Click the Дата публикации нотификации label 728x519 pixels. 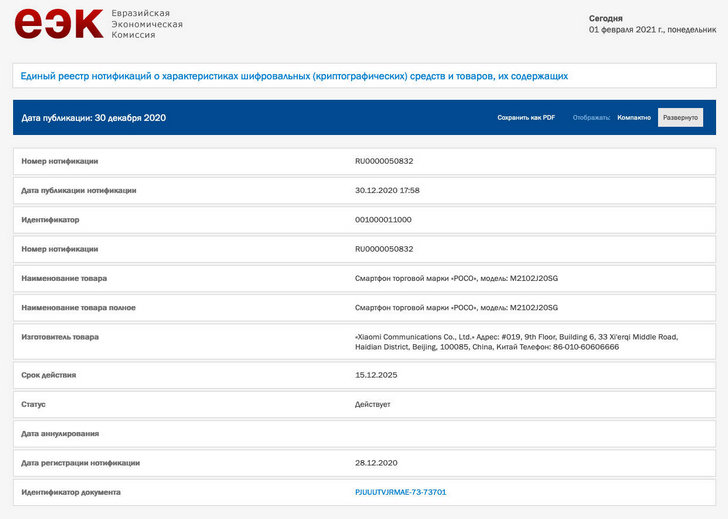click(78, 190)
